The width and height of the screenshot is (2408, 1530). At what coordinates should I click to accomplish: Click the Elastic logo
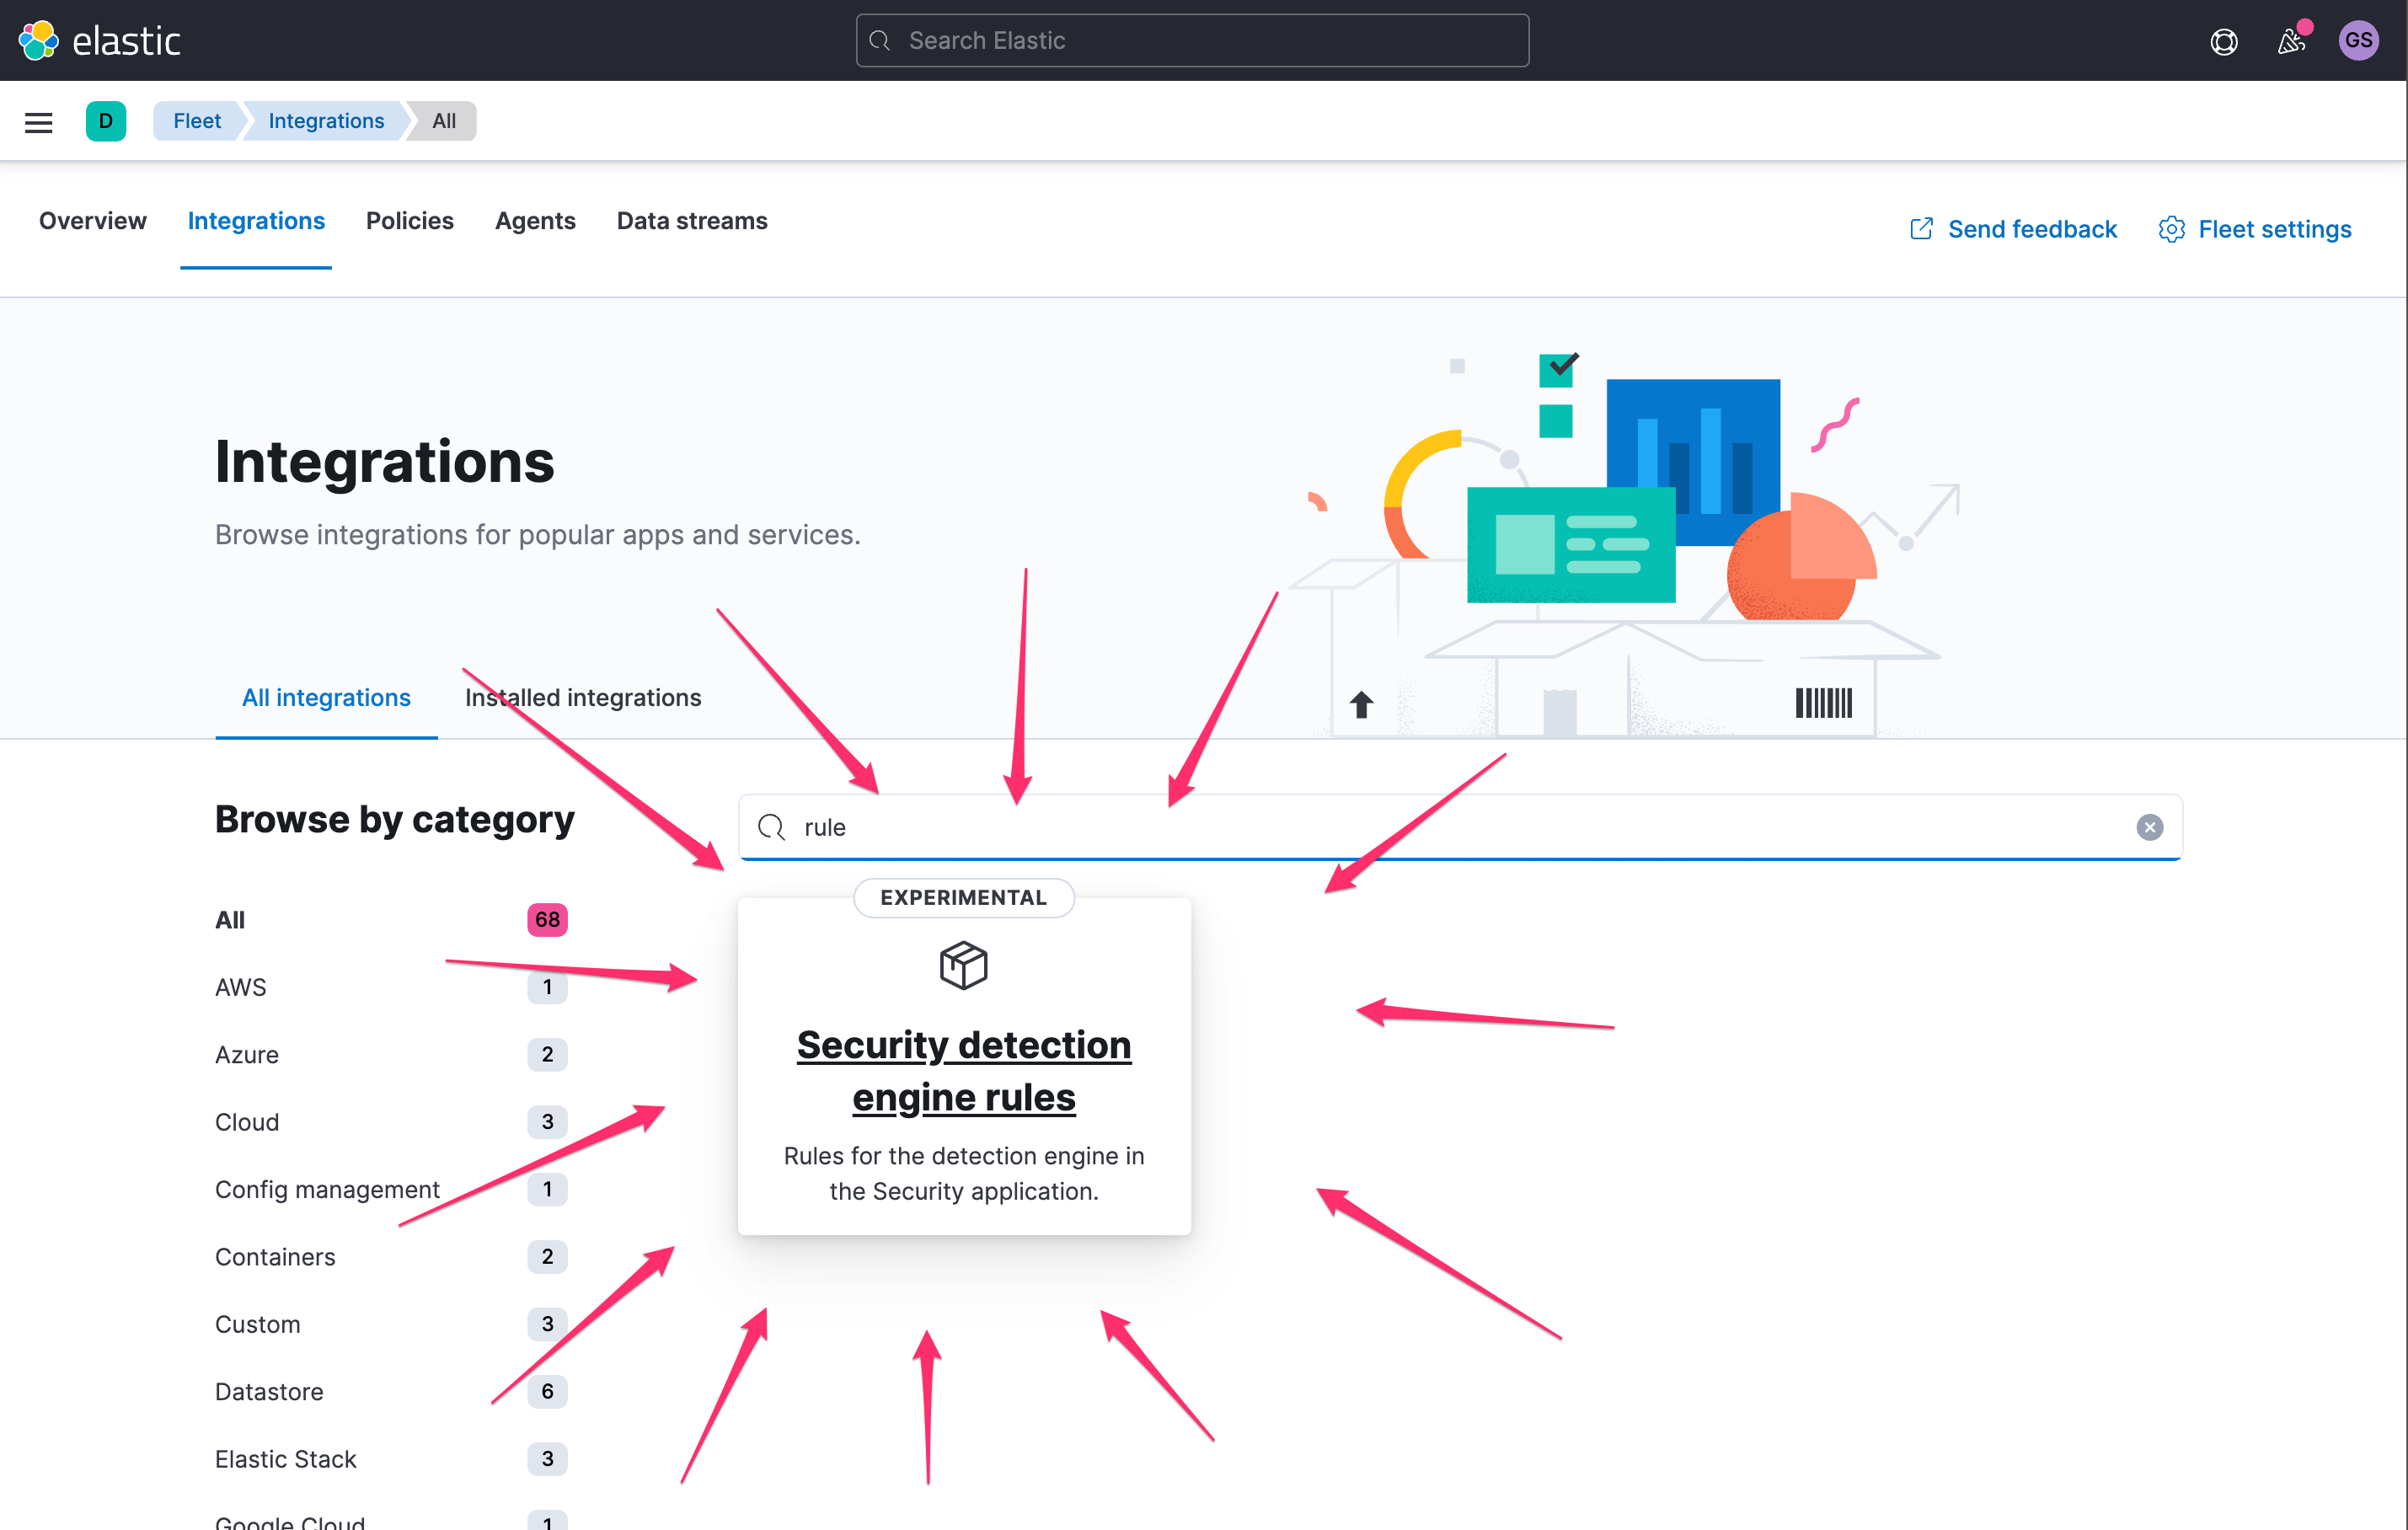(x=99, y=41)
